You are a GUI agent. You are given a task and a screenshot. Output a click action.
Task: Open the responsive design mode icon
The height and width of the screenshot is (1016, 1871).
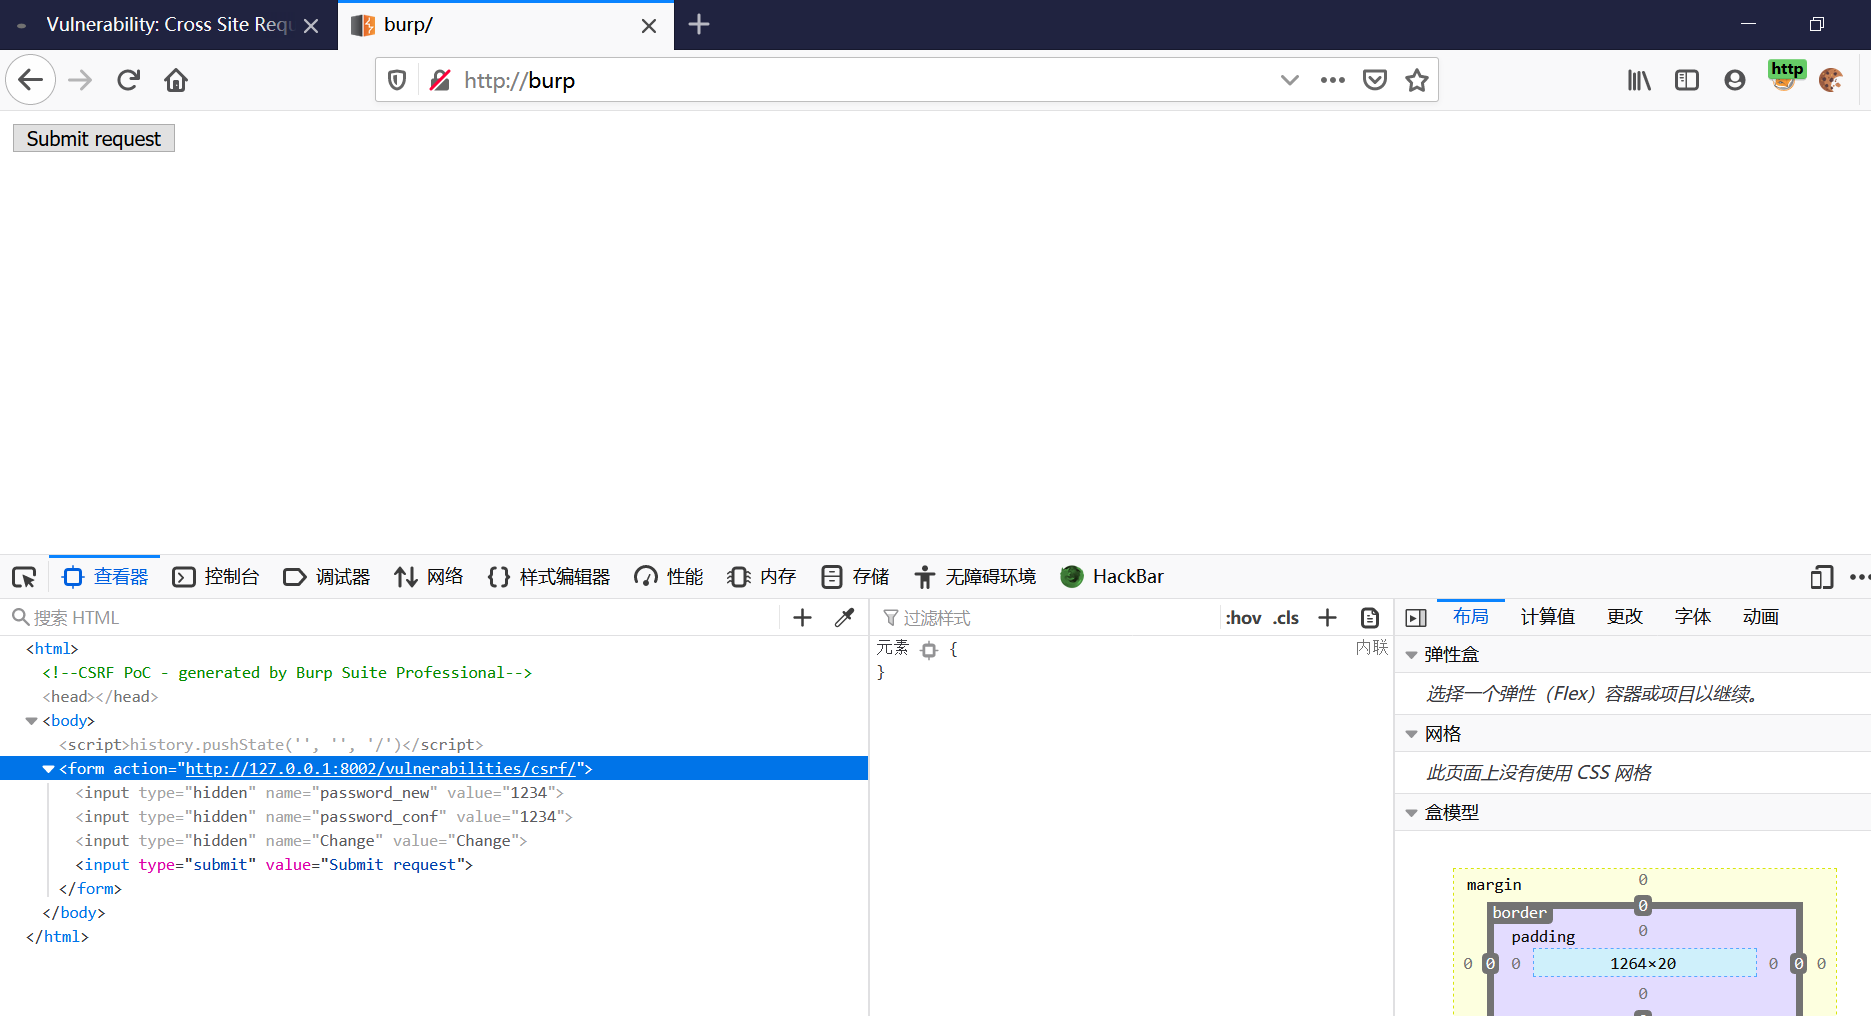click(x=1822, y=577)
